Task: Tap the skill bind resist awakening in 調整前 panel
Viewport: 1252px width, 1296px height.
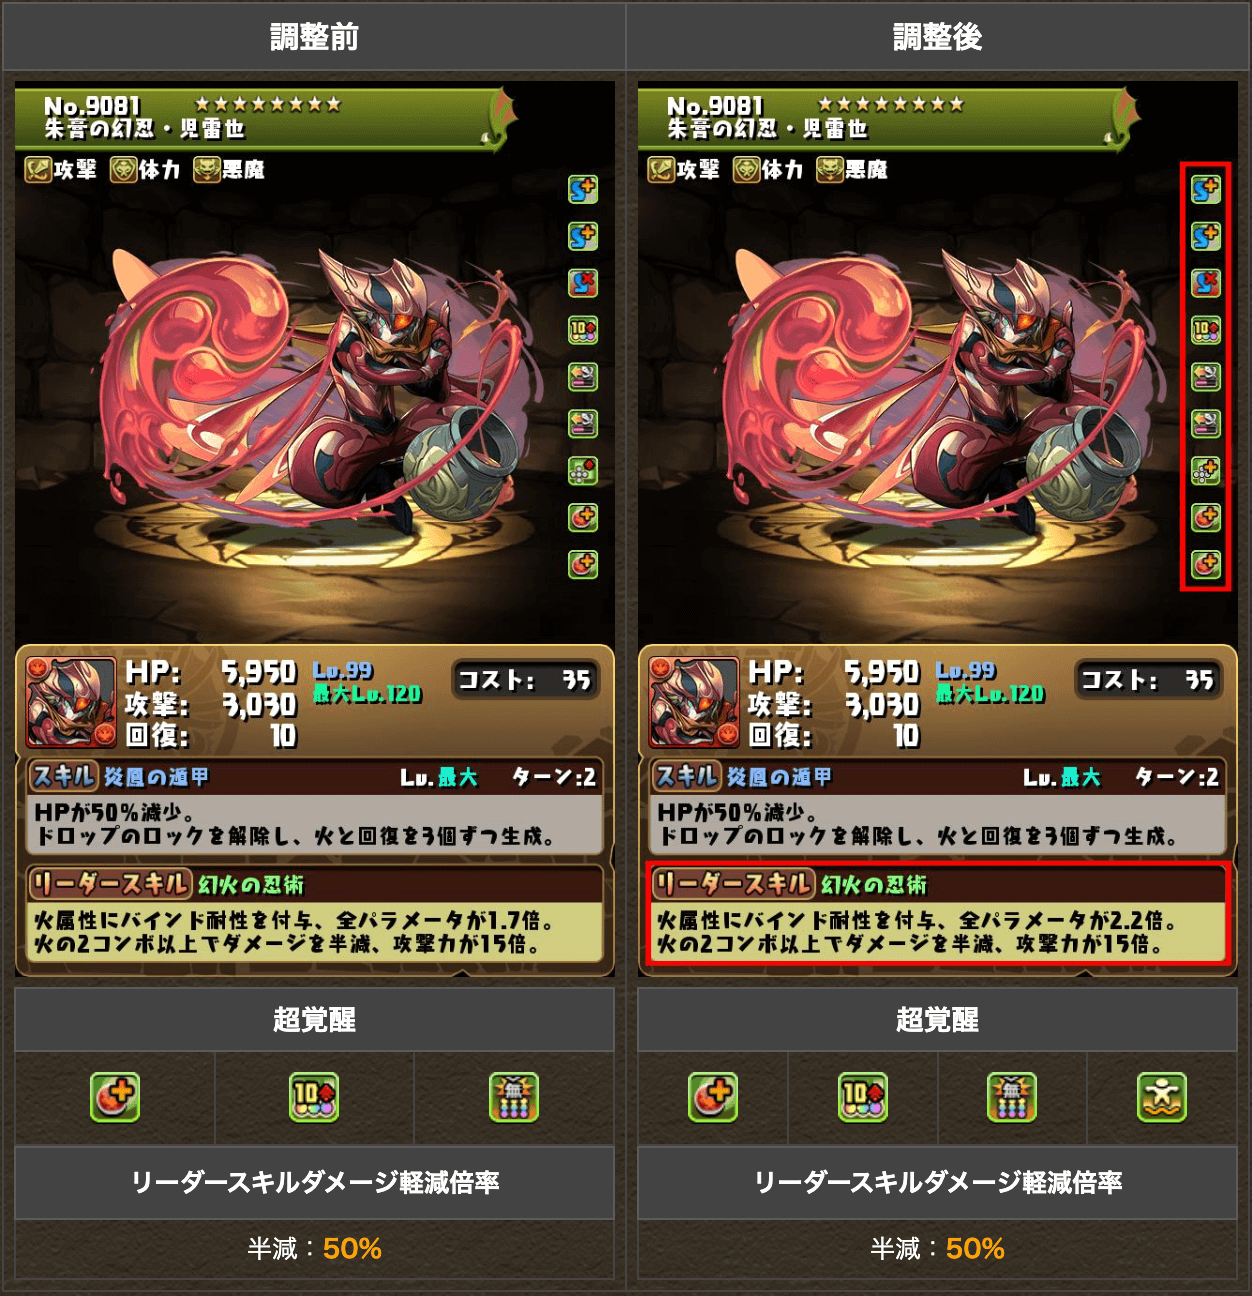Action: click(583, 283)
